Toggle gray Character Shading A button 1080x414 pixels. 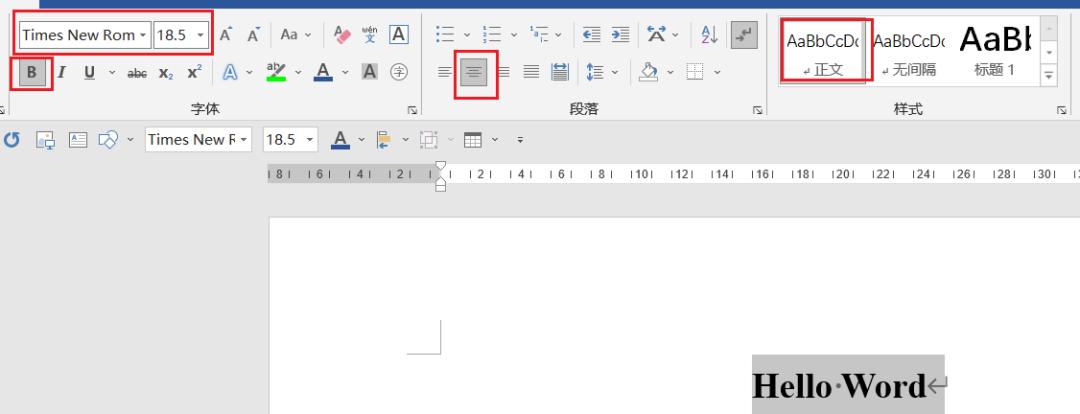370,72
